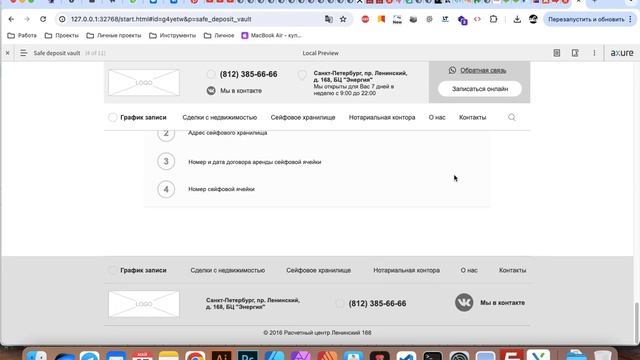Viewport: 640px width, 360px height.
Task: Click the VK icon beside header 'Мы в контакте'
Action: tap(211, 91)
